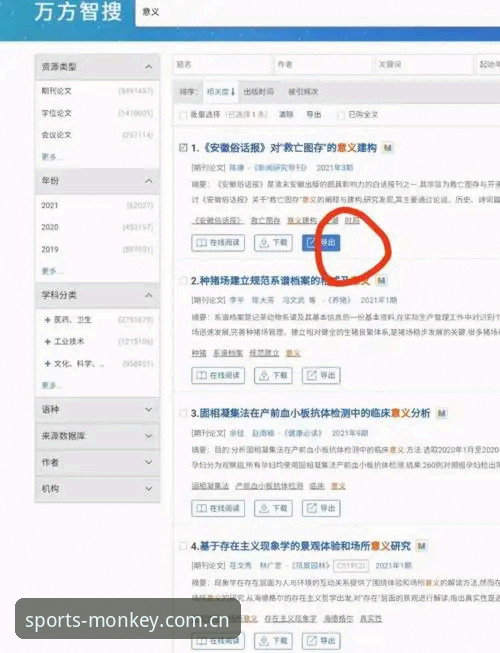Expand the 工业技术 subject with its plus icon
Screen dimensions: 500x653
(x=47, y=341)
